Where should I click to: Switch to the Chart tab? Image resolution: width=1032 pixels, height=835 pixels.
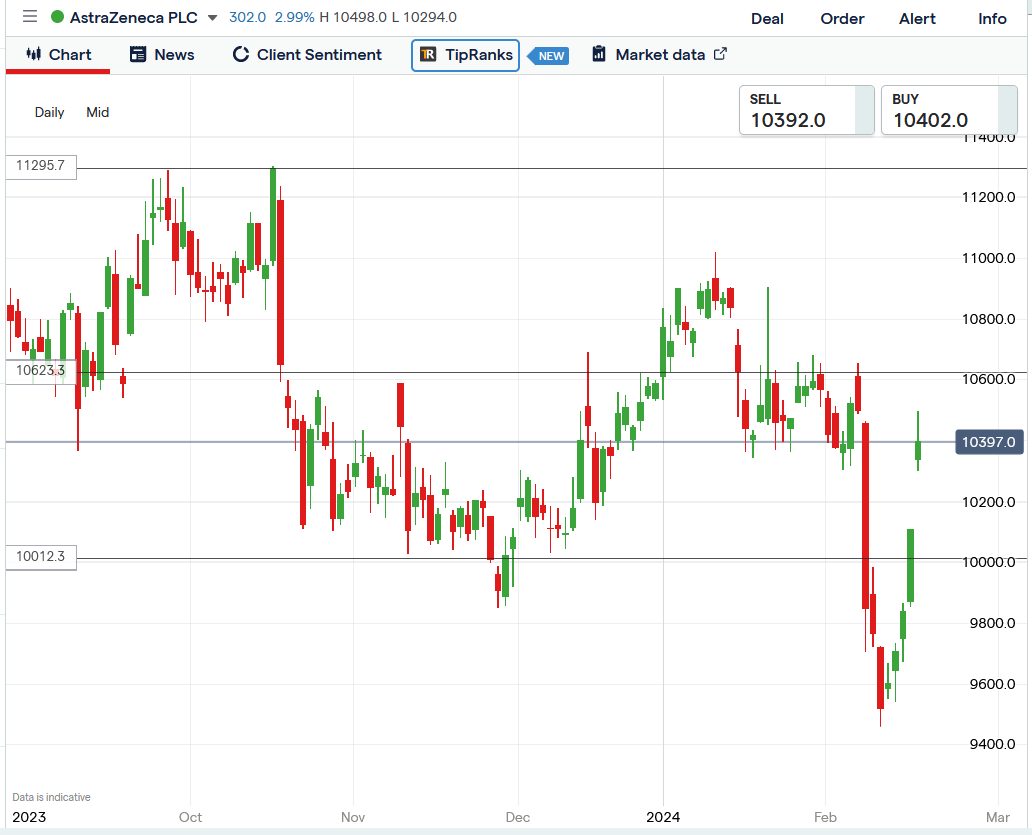point(58,55)
